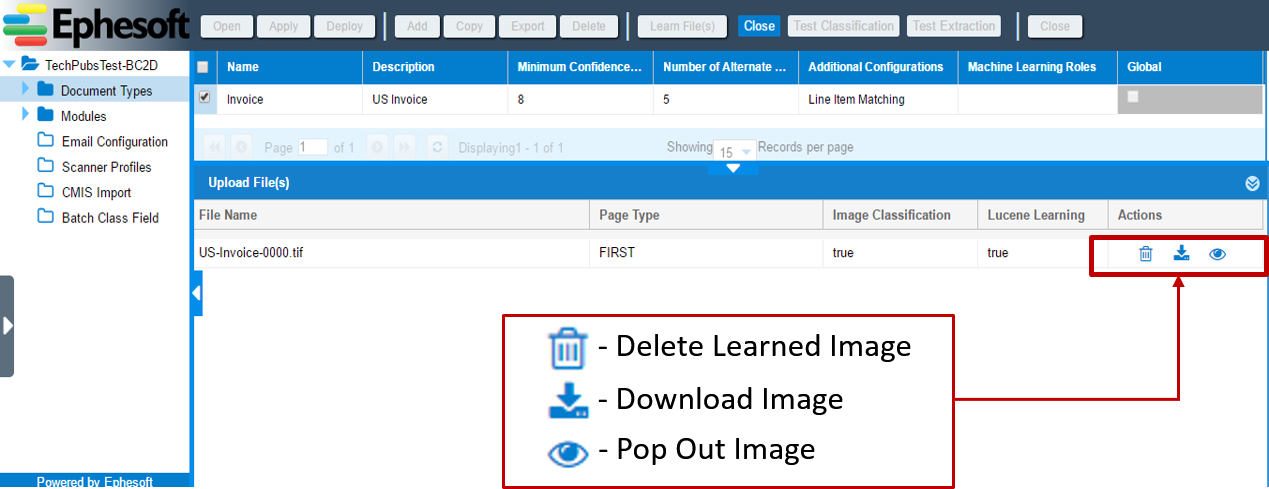Screen dimensions: 1269x489
Task: Select the US-Invoice-0000.tif file name
Action: tap(251, 253)
